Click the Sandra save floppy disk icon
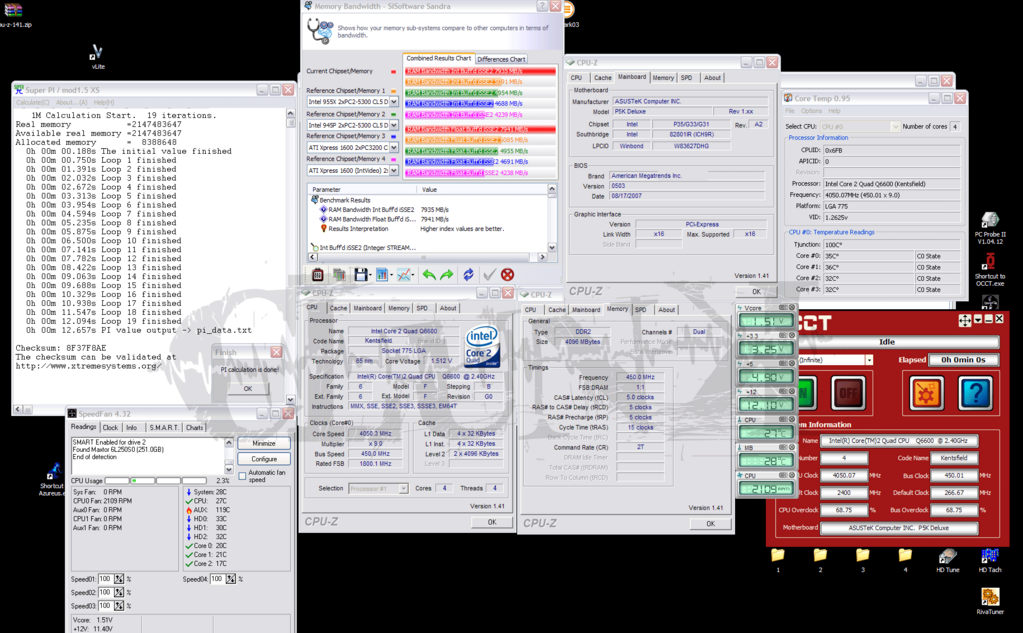The image size is (1023, 633). [x=361, y=275]
